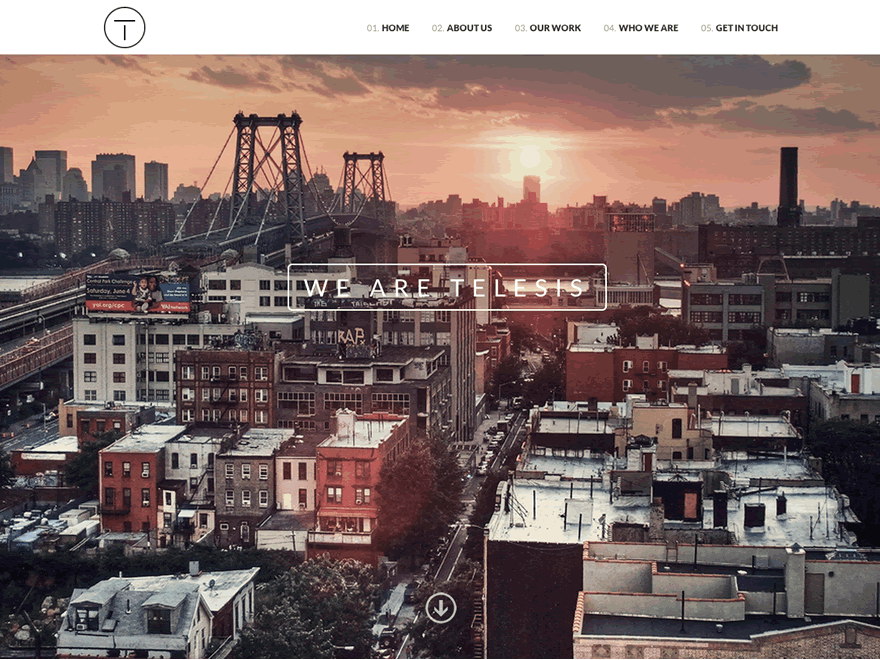
Task: Click the letter T inside the logo
Action: pyautogui.click(x=125, y=30)
